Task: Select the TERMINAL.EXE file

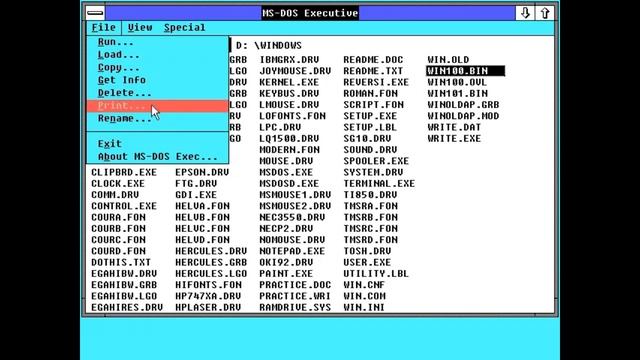Action: click(x=379, y=184)
